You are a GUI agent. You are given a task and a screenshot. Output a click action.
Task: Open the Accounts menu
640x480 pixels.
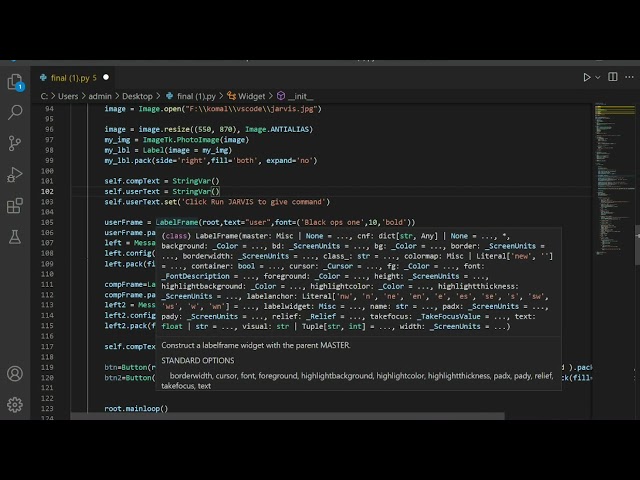15,373
